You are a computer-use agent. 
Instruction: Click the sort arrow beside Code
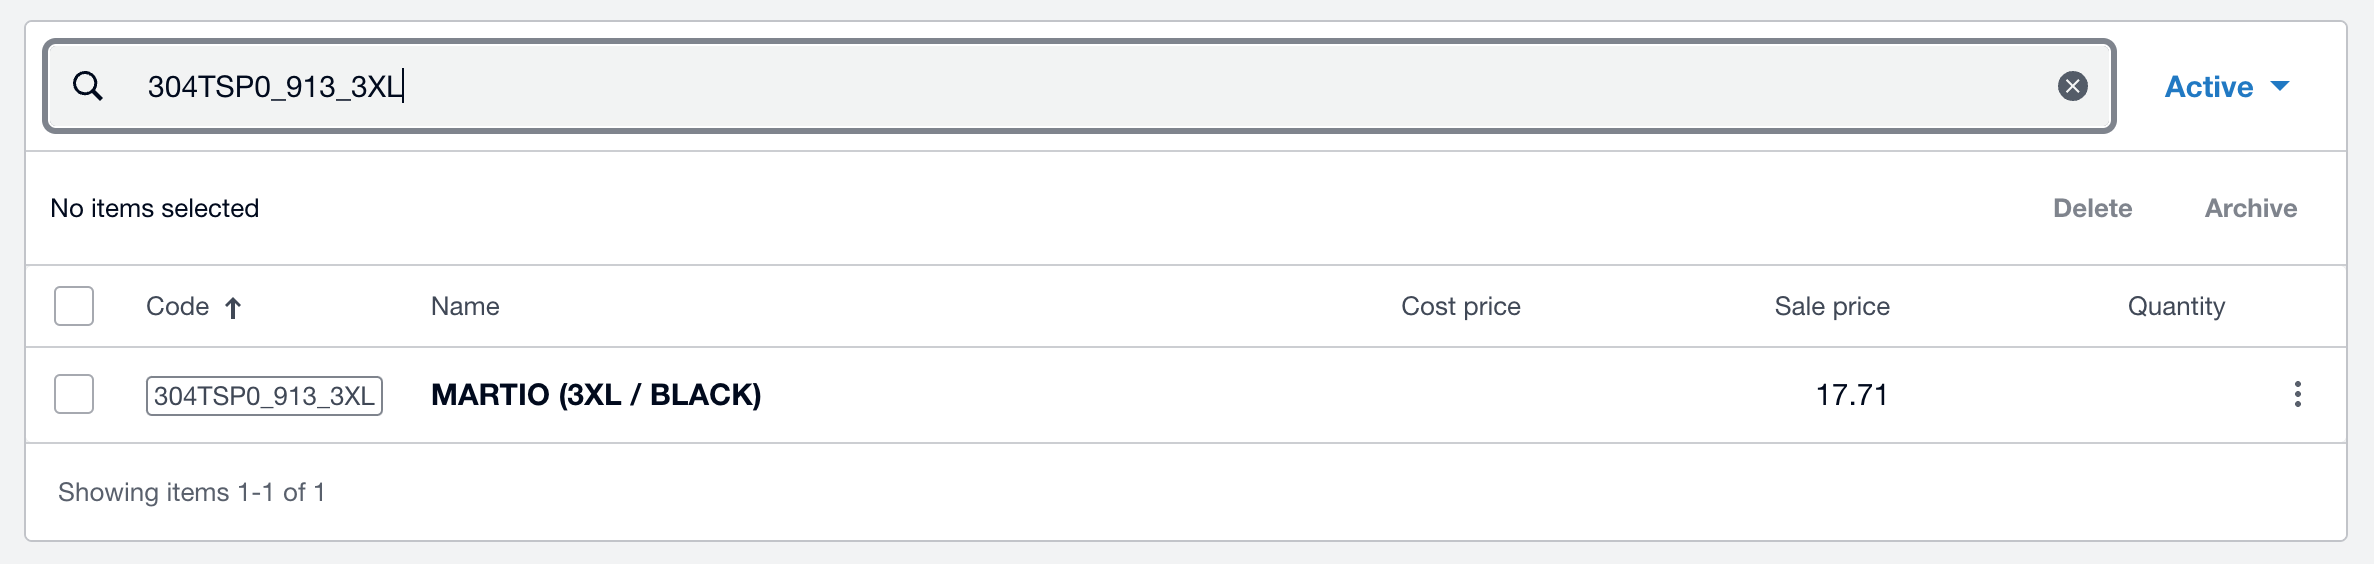coord(233,308)
